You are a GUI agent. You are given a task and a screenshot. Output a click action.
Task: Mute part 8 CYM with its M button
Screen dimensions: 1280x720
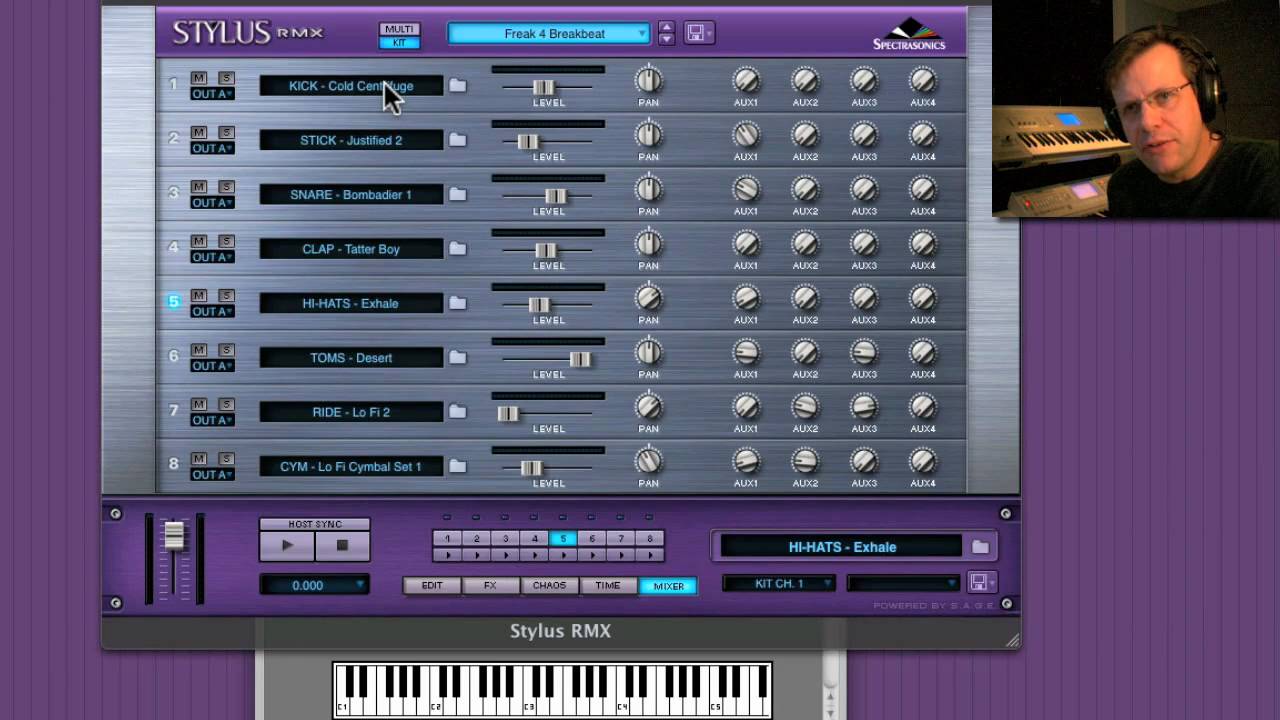pyautogui.click(x=199, y=459)
